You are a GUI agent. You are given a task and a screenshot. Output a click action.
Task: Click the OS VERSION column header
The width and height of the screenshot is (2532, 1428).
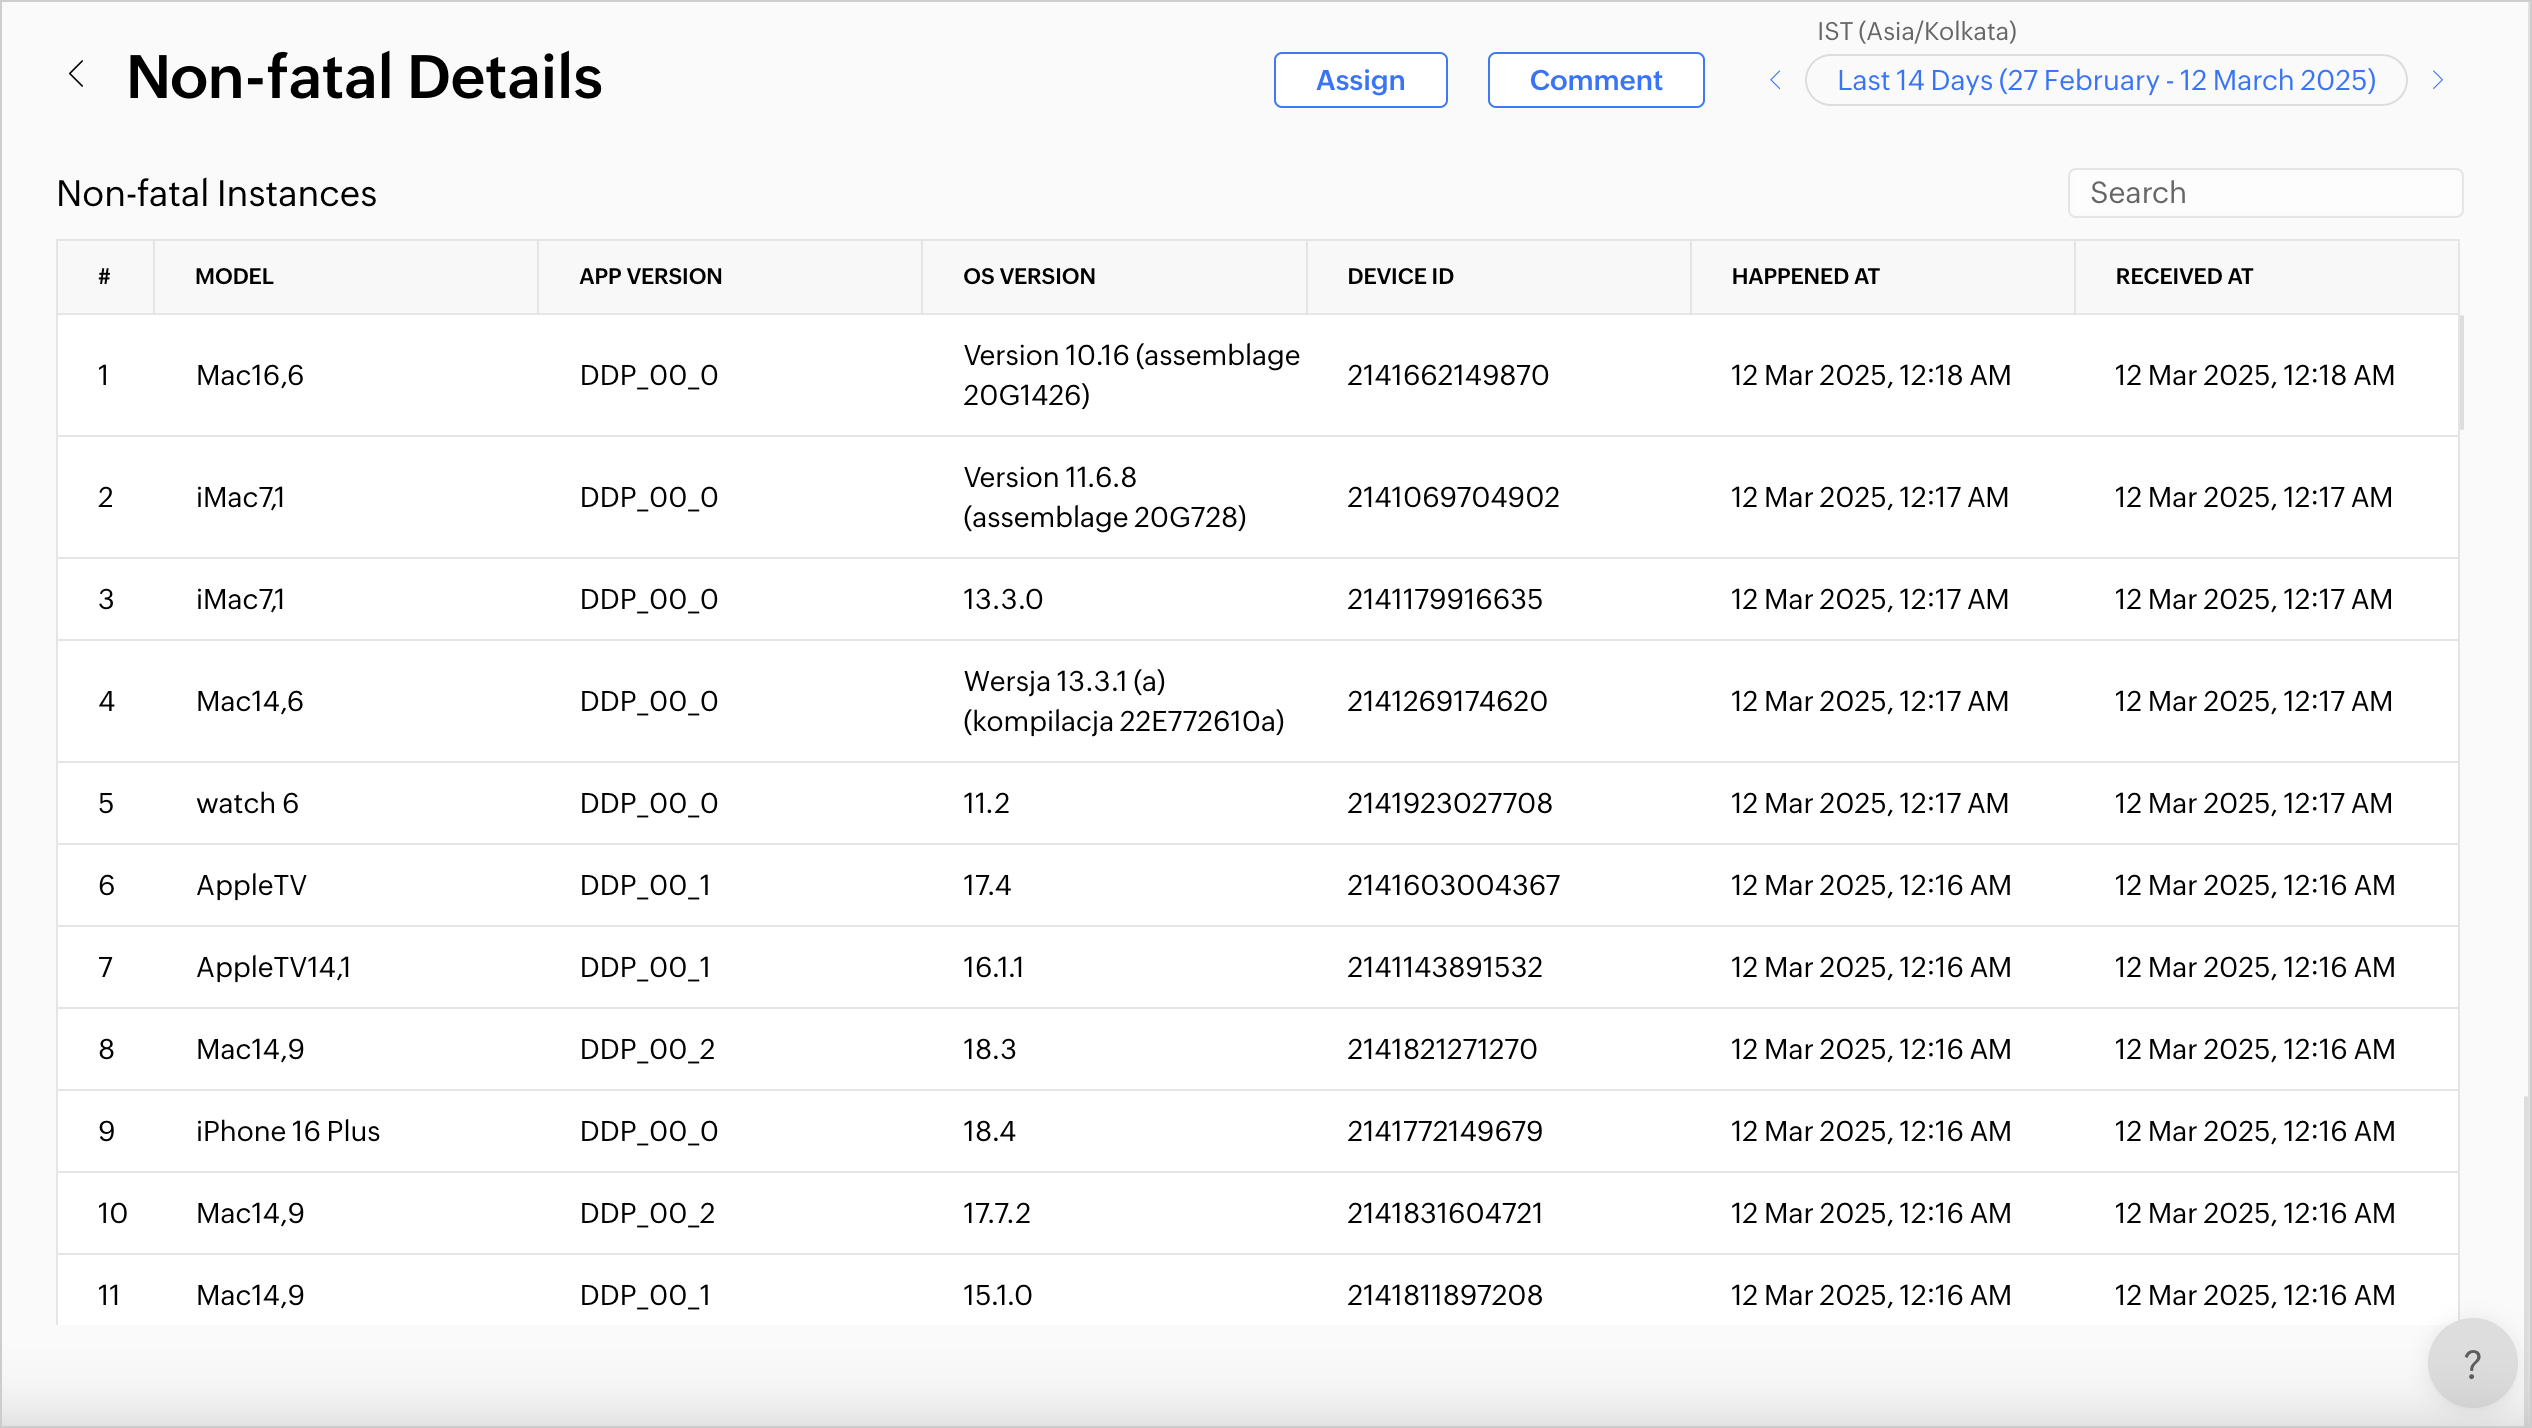point(1029,277)
